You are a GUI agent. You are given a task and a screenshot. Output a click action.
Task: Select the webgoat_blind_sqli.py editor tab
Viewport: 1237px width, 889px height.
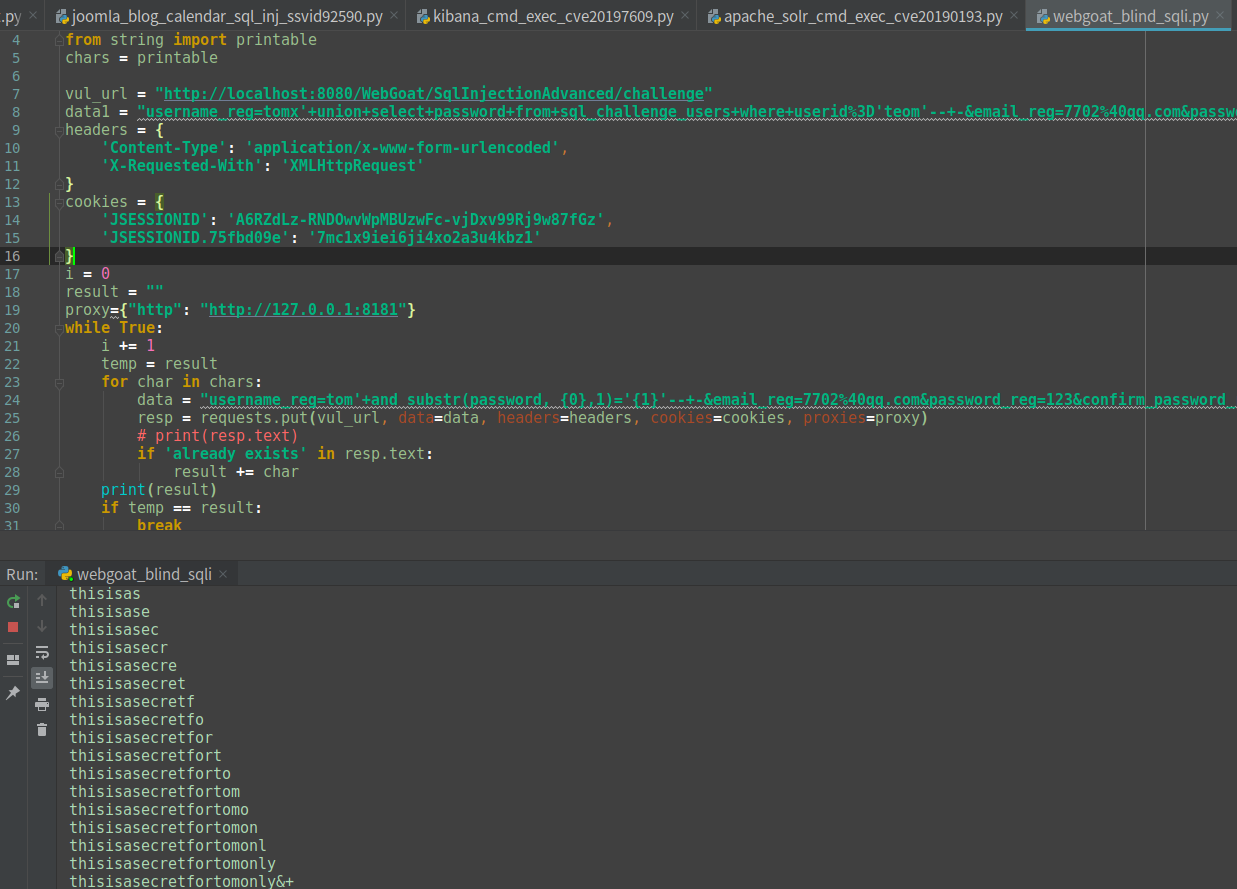1130,17
